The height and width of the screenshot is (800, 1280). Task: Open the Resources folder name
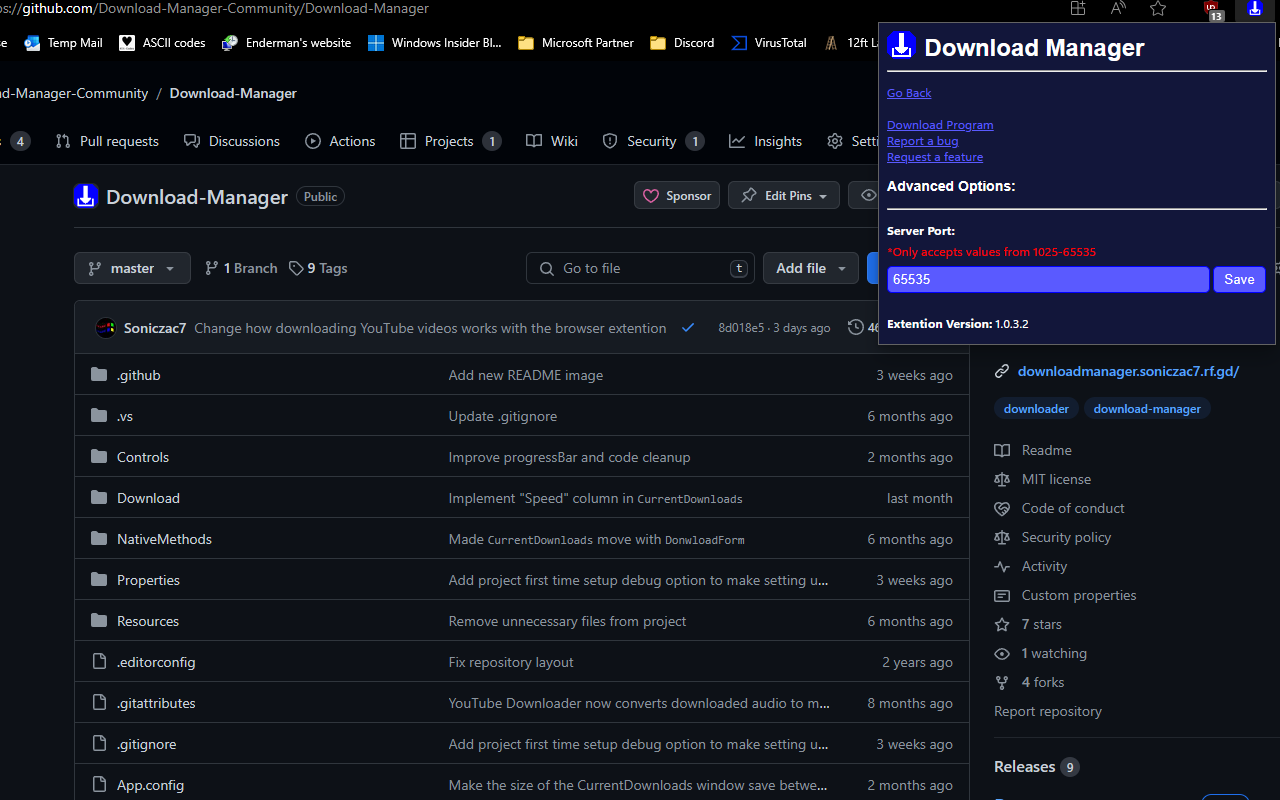pos(148,621)
